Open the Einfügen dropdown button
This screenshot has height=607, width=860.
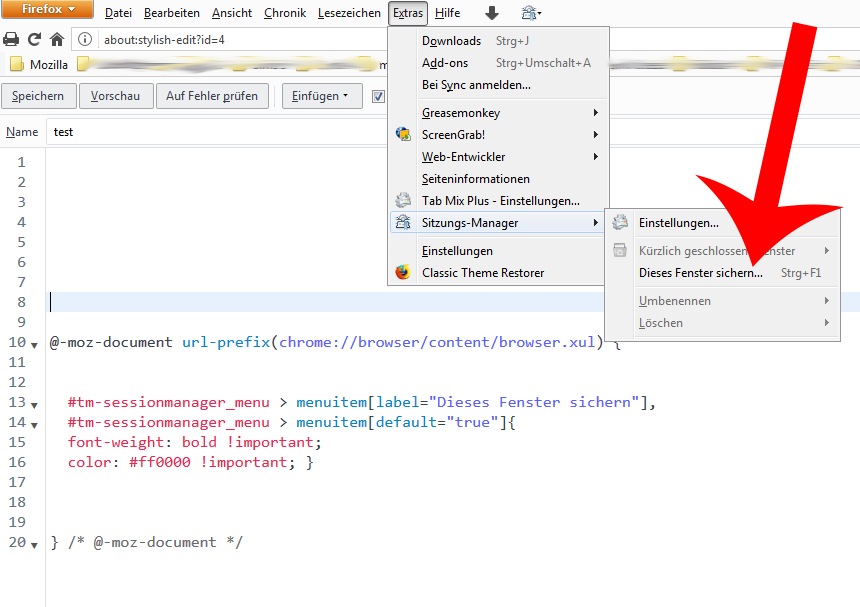pyautogui.click(x=321, y=96)
